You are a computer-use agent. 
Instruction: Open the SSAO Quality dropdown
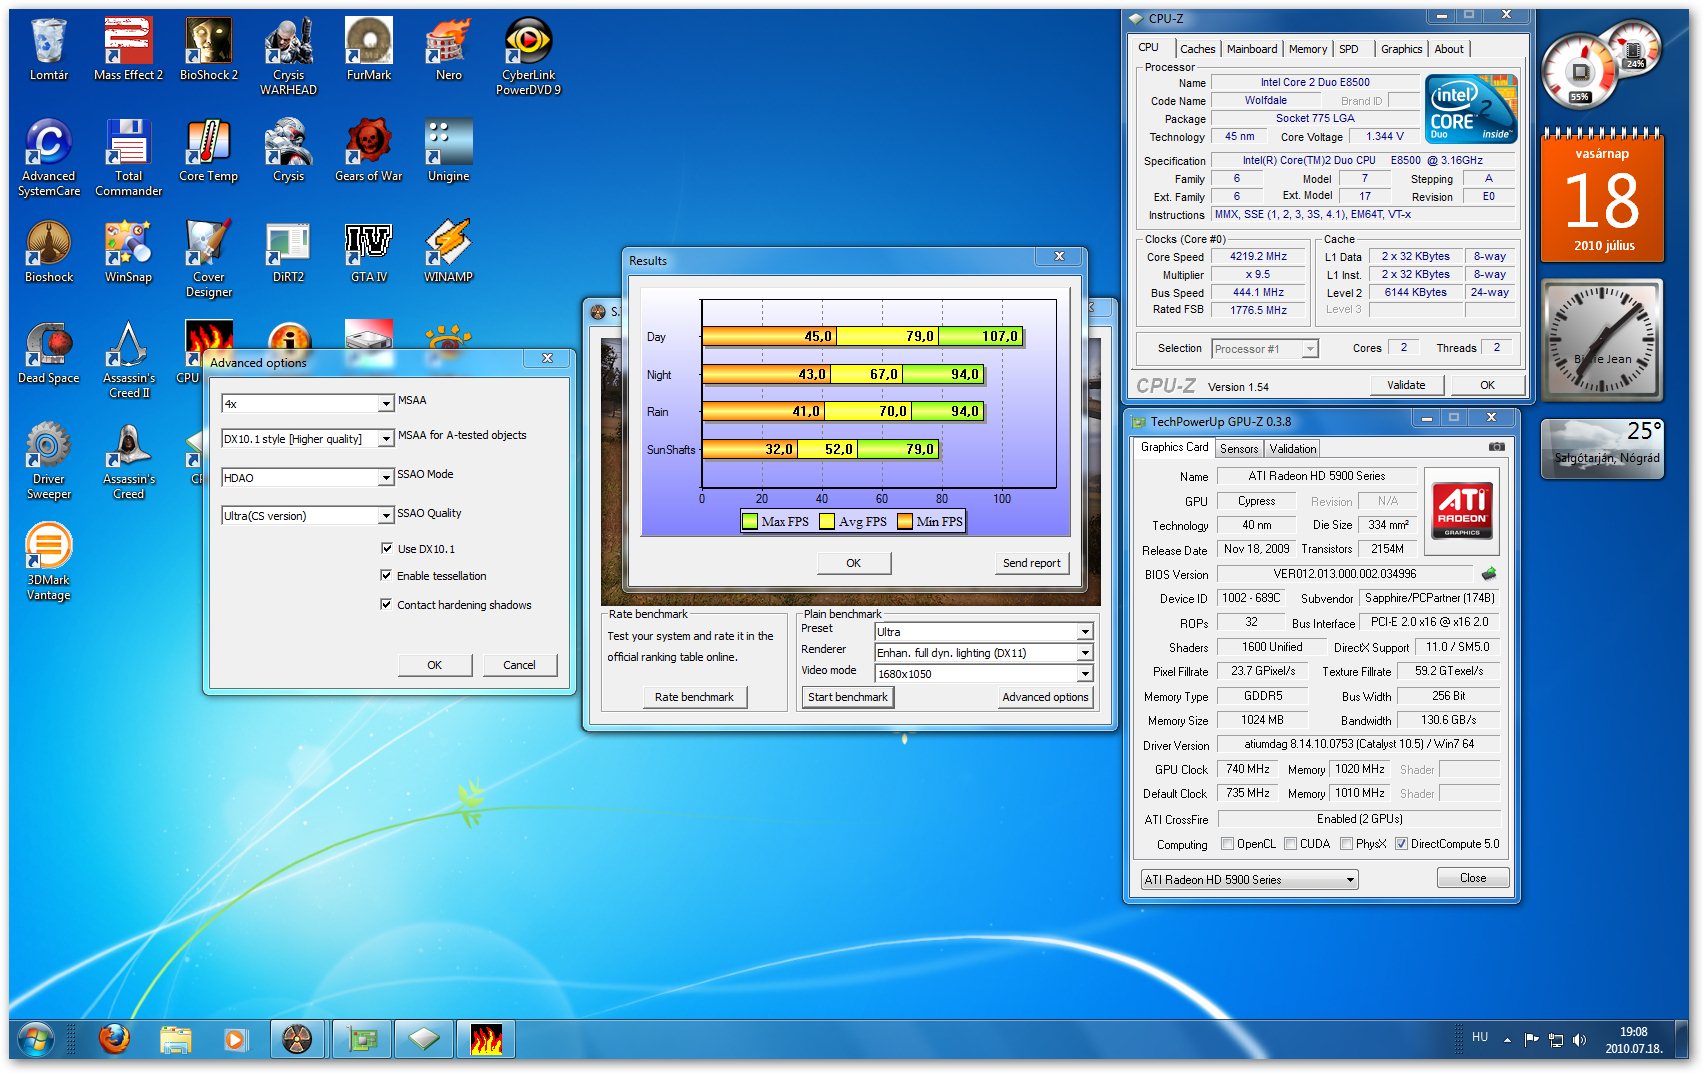(308, 516)
